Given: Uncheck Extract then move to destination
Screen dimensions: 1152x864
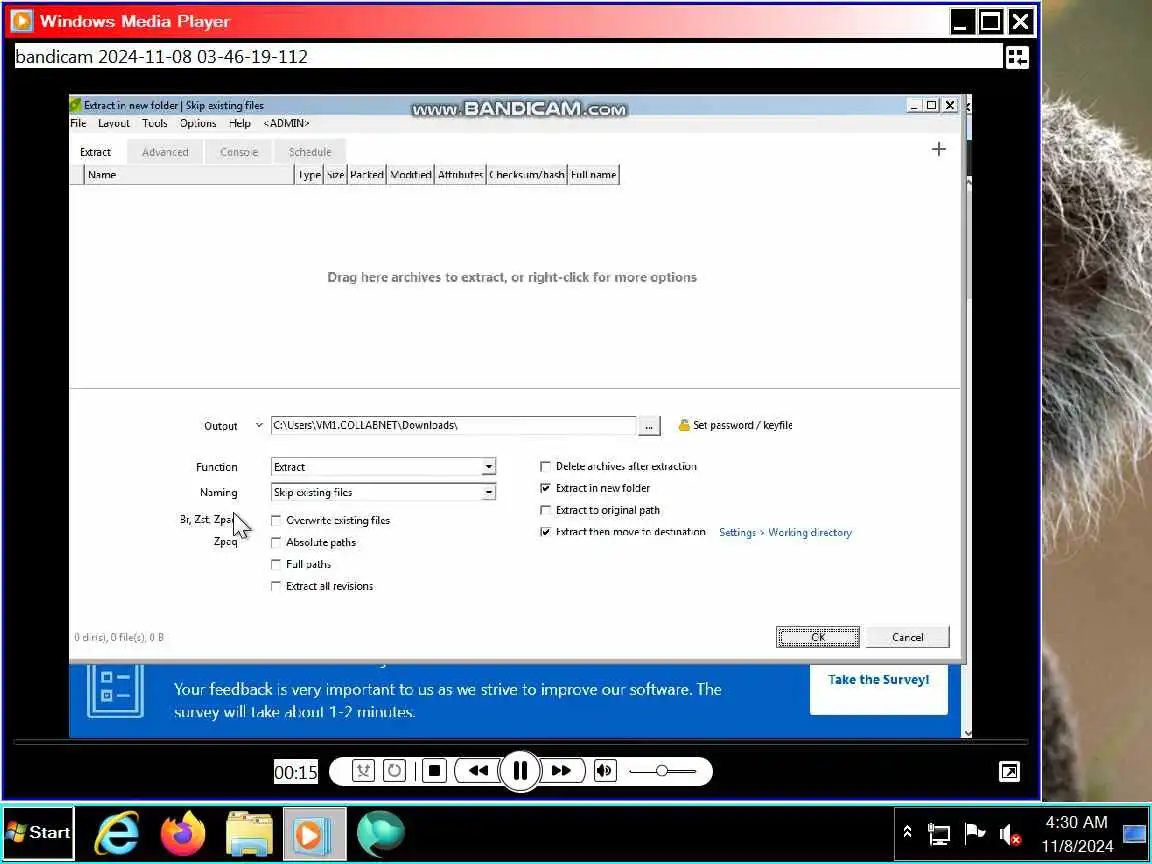Looking at the screenshot, I should pos(545,532).
